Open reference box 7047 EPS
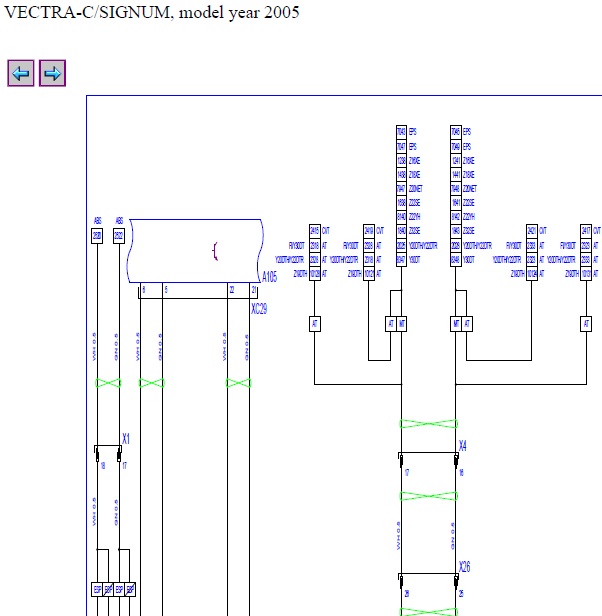Screen dimensions: 602x616 [401, 147]
